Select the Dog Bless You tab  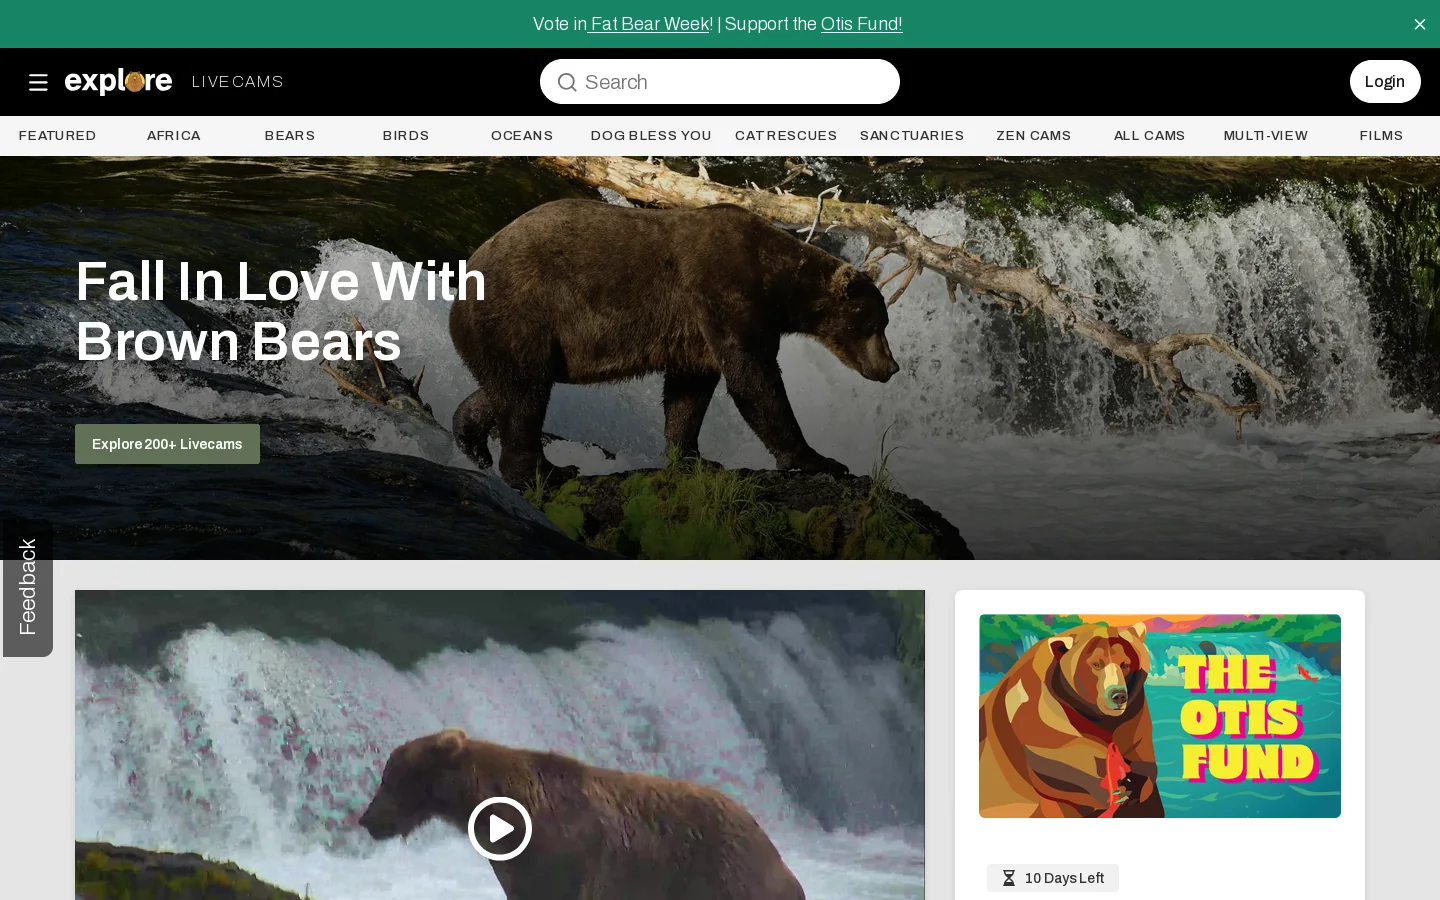[x=651, y=136]
